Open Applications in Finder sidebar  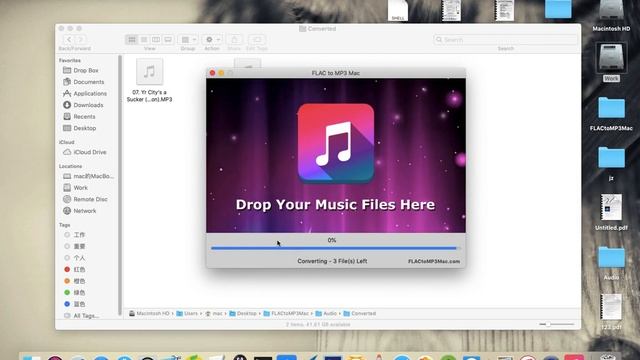coord(85,93)
